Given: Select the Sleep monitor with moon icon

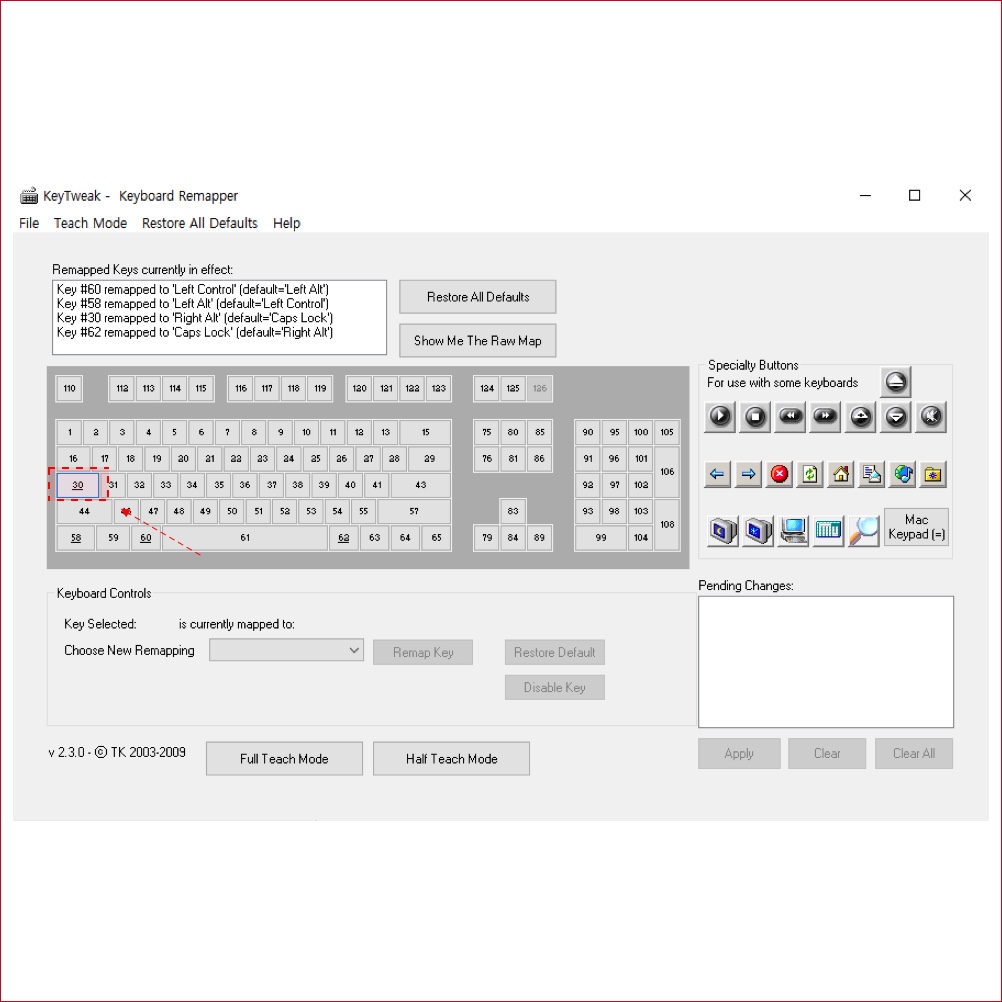Looking at the screenshot, I should point(723,530).
